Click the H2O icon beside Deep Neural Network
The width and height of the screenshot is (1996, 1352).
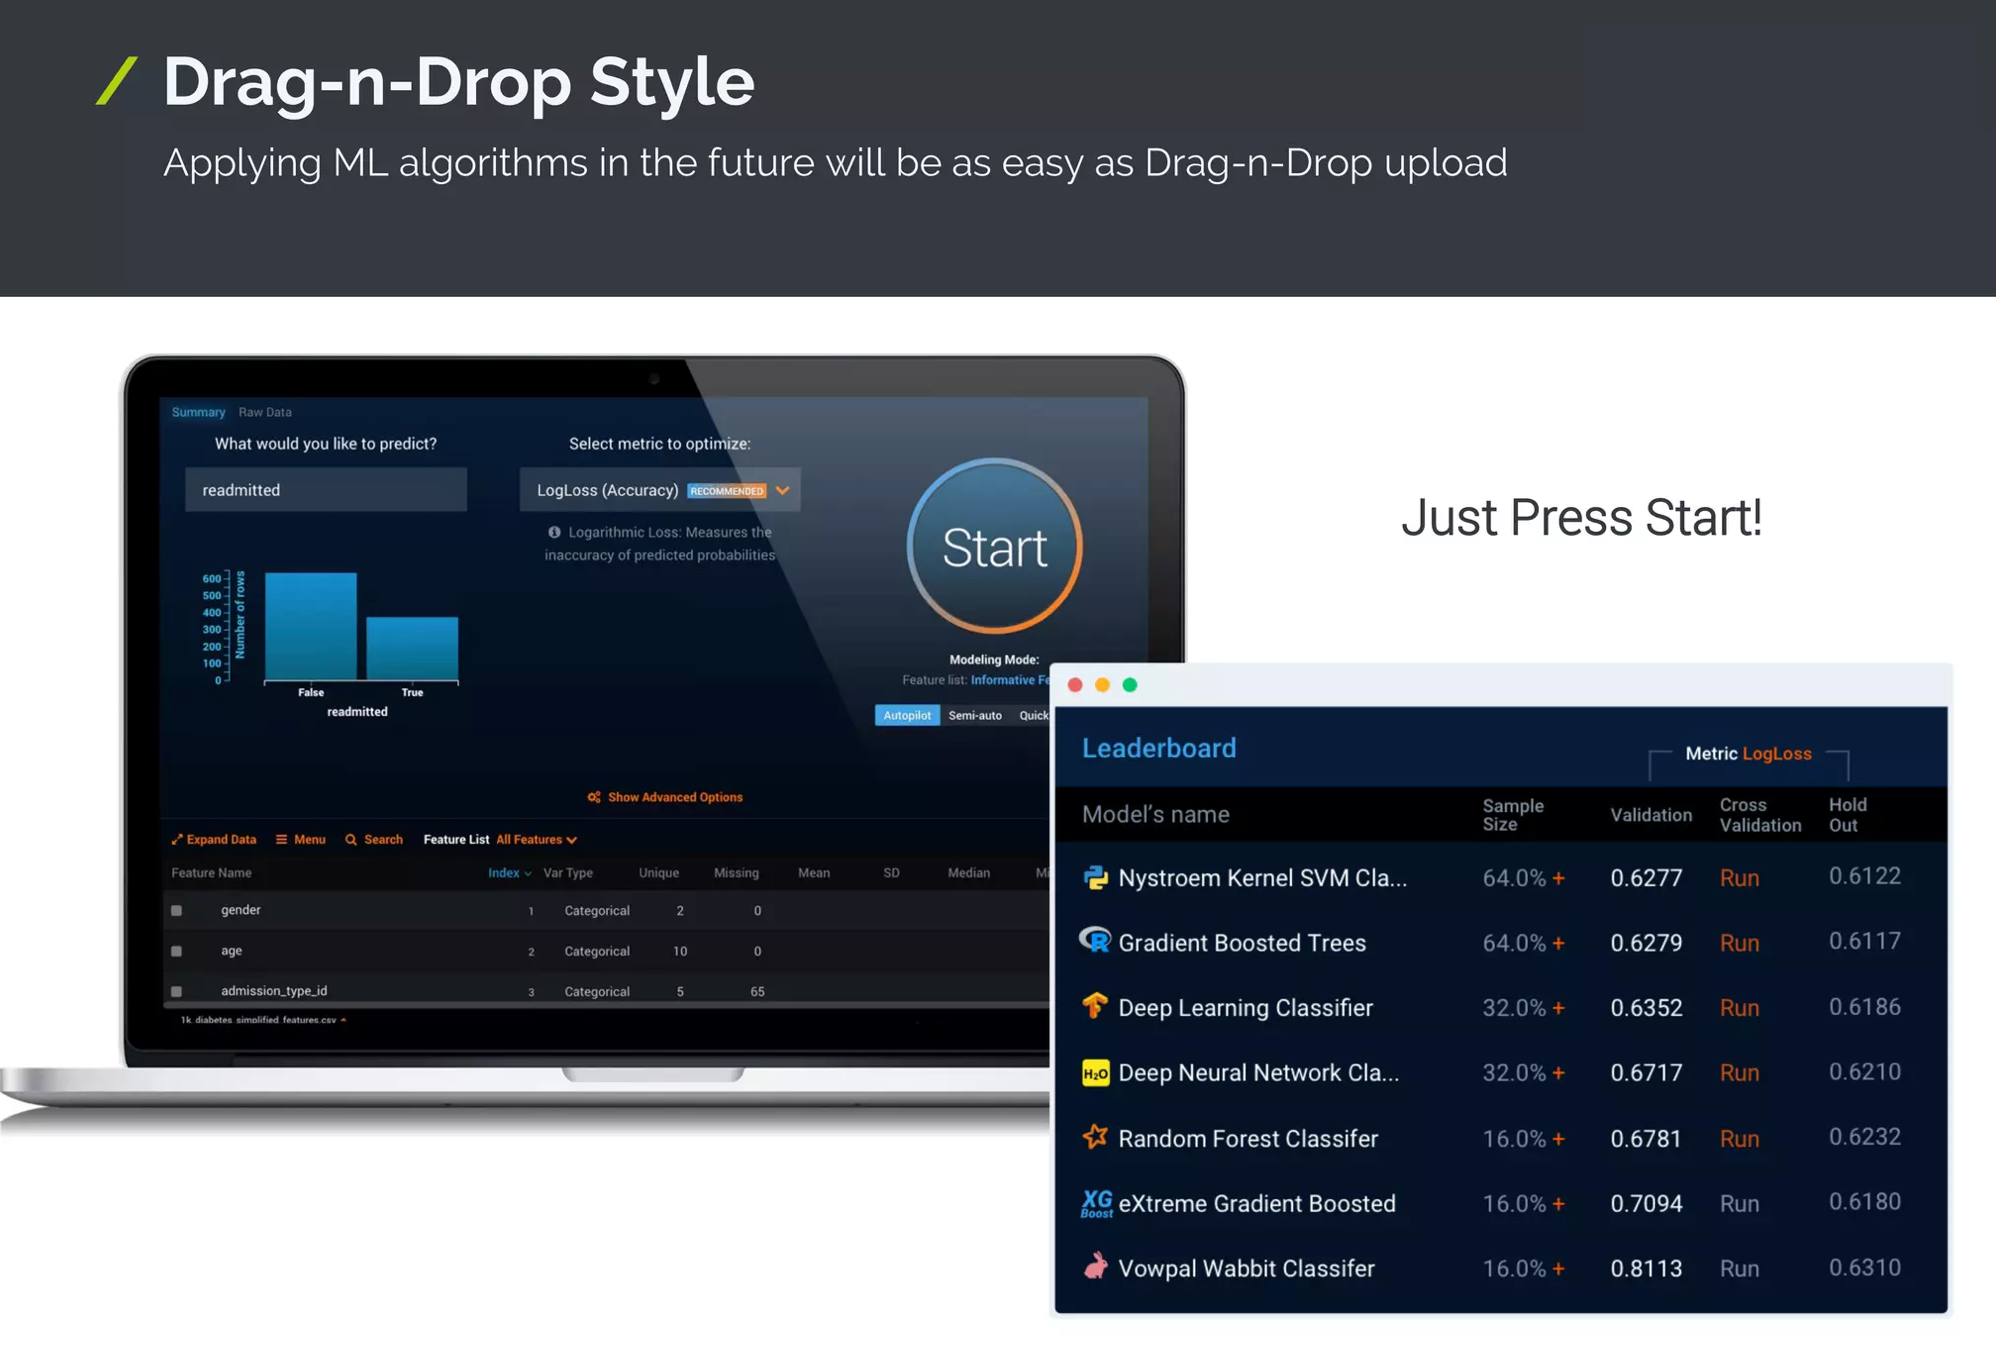(x=1095, y=1073)
